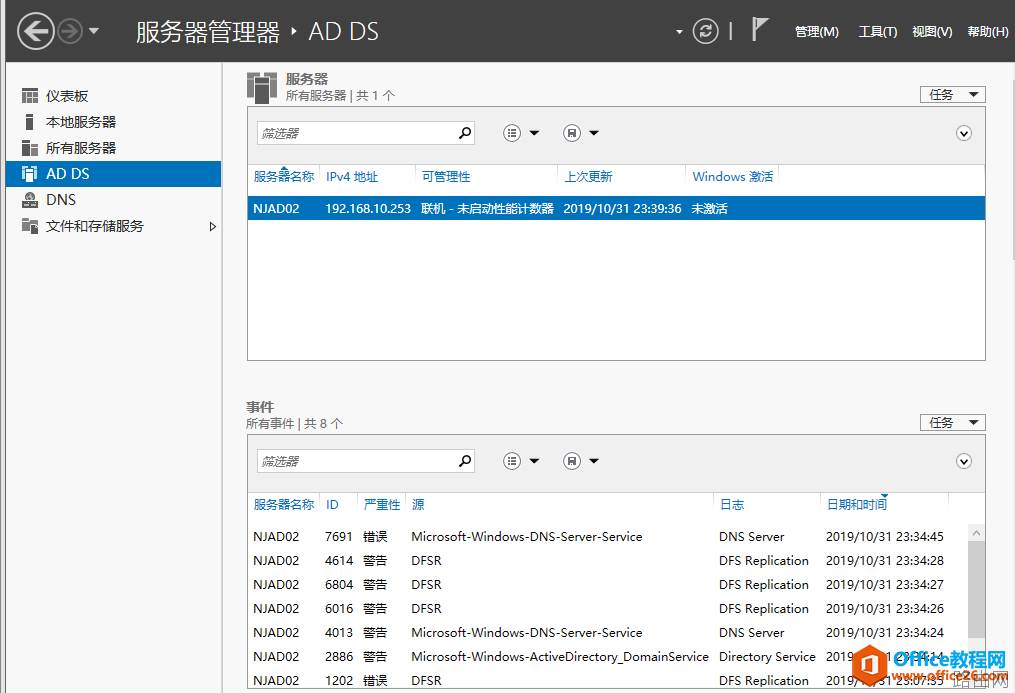Sort events by 严重性 column
Screen dimensions: 1015x693
pos(381,505)
